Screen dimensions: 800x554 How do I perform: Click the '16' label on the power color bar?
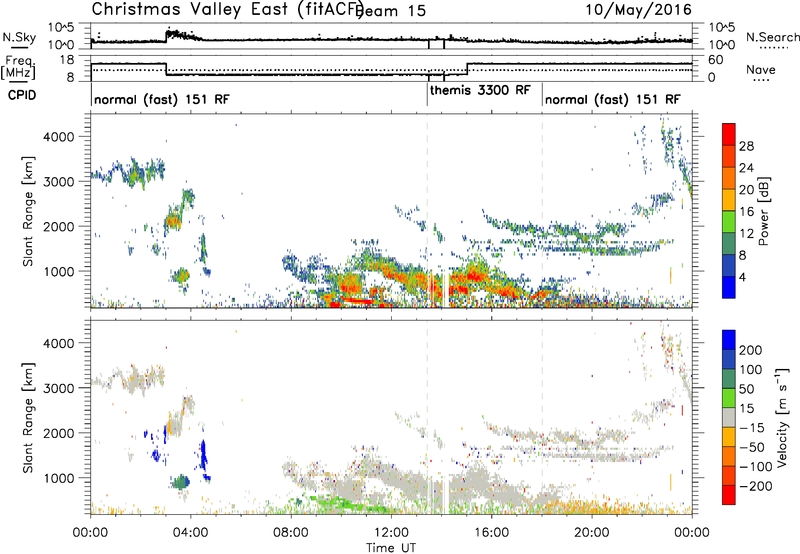coord(746,211)
